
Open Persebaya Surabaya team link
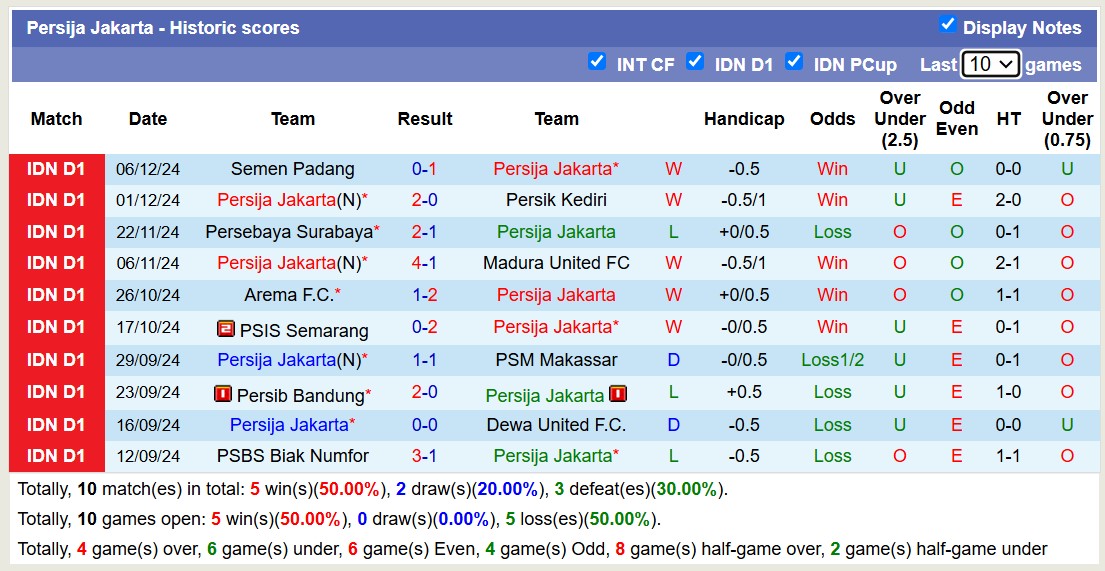(x=288, y=232)
